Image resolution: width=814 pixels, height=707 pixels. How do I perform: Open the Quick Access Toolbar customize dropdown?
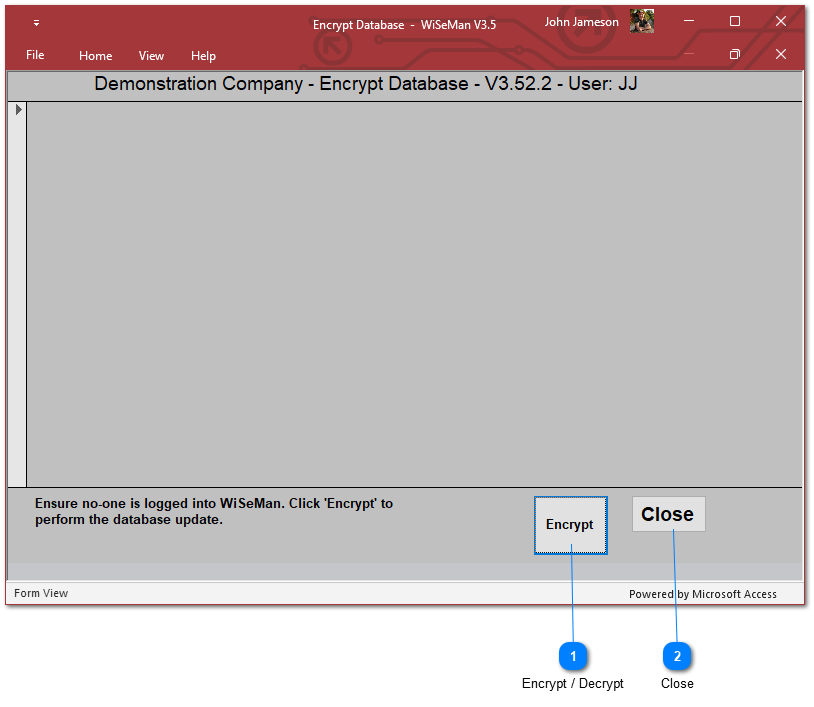coord(36,22)
